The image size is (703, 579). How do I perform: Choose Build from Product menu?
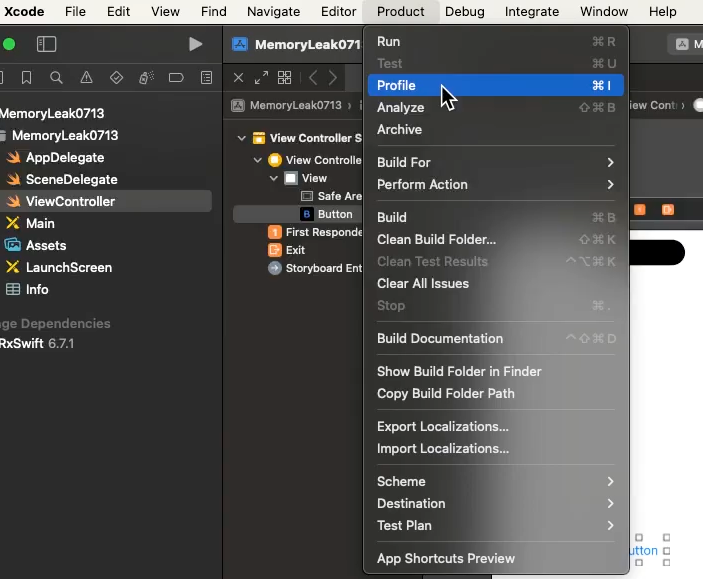[496, 218]
